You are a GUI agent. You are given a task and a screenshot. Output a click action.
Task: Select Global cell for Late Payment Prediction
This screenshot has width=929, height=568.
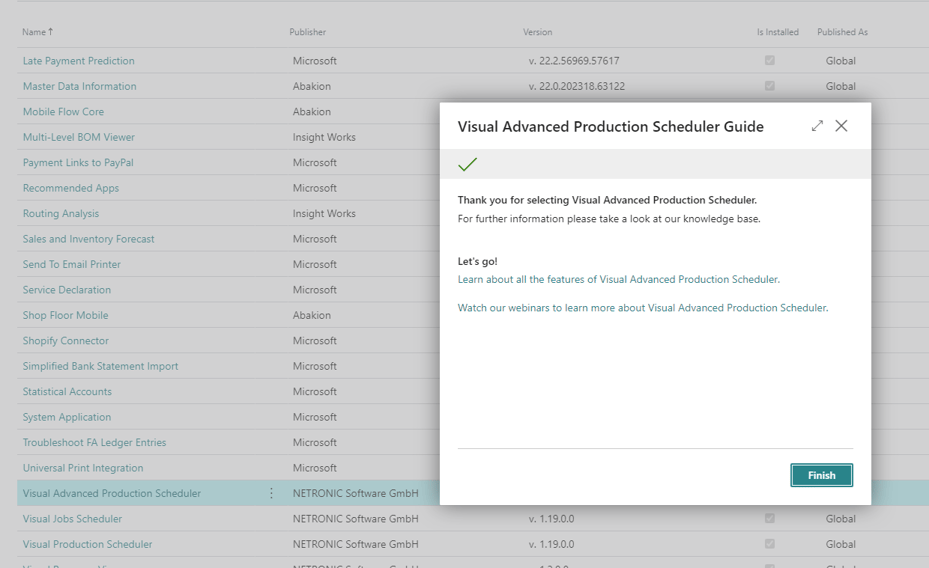pyautogui.click(x=841, y=61)
